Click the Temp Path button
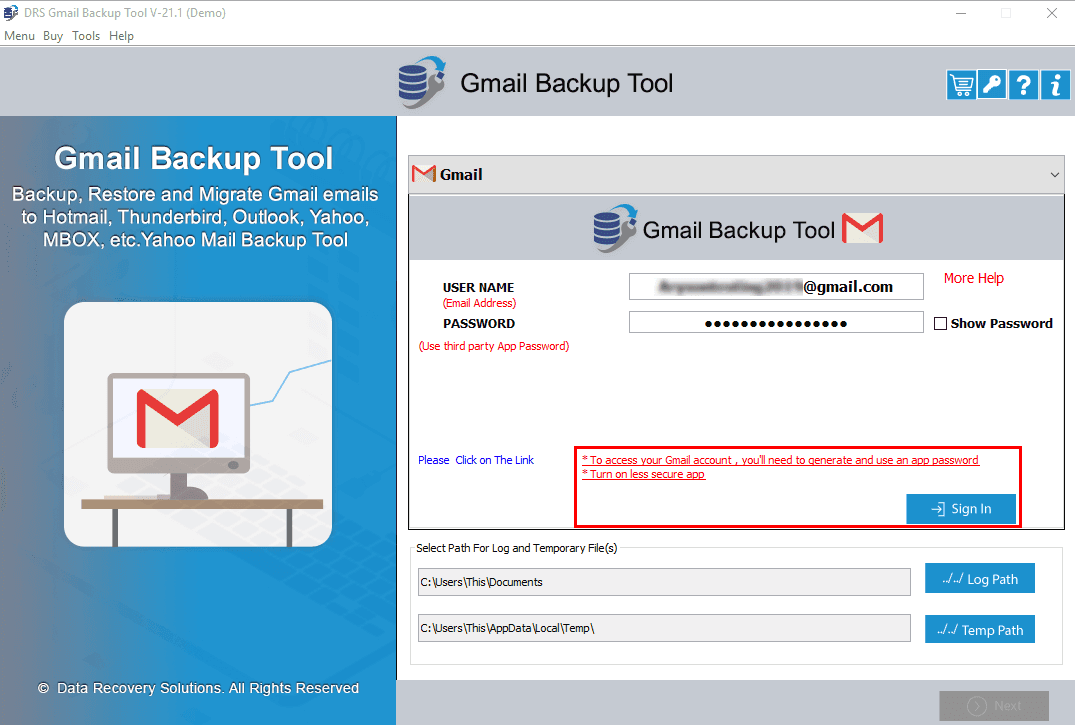The image size is (1075, 725). (x=979, y=629)
